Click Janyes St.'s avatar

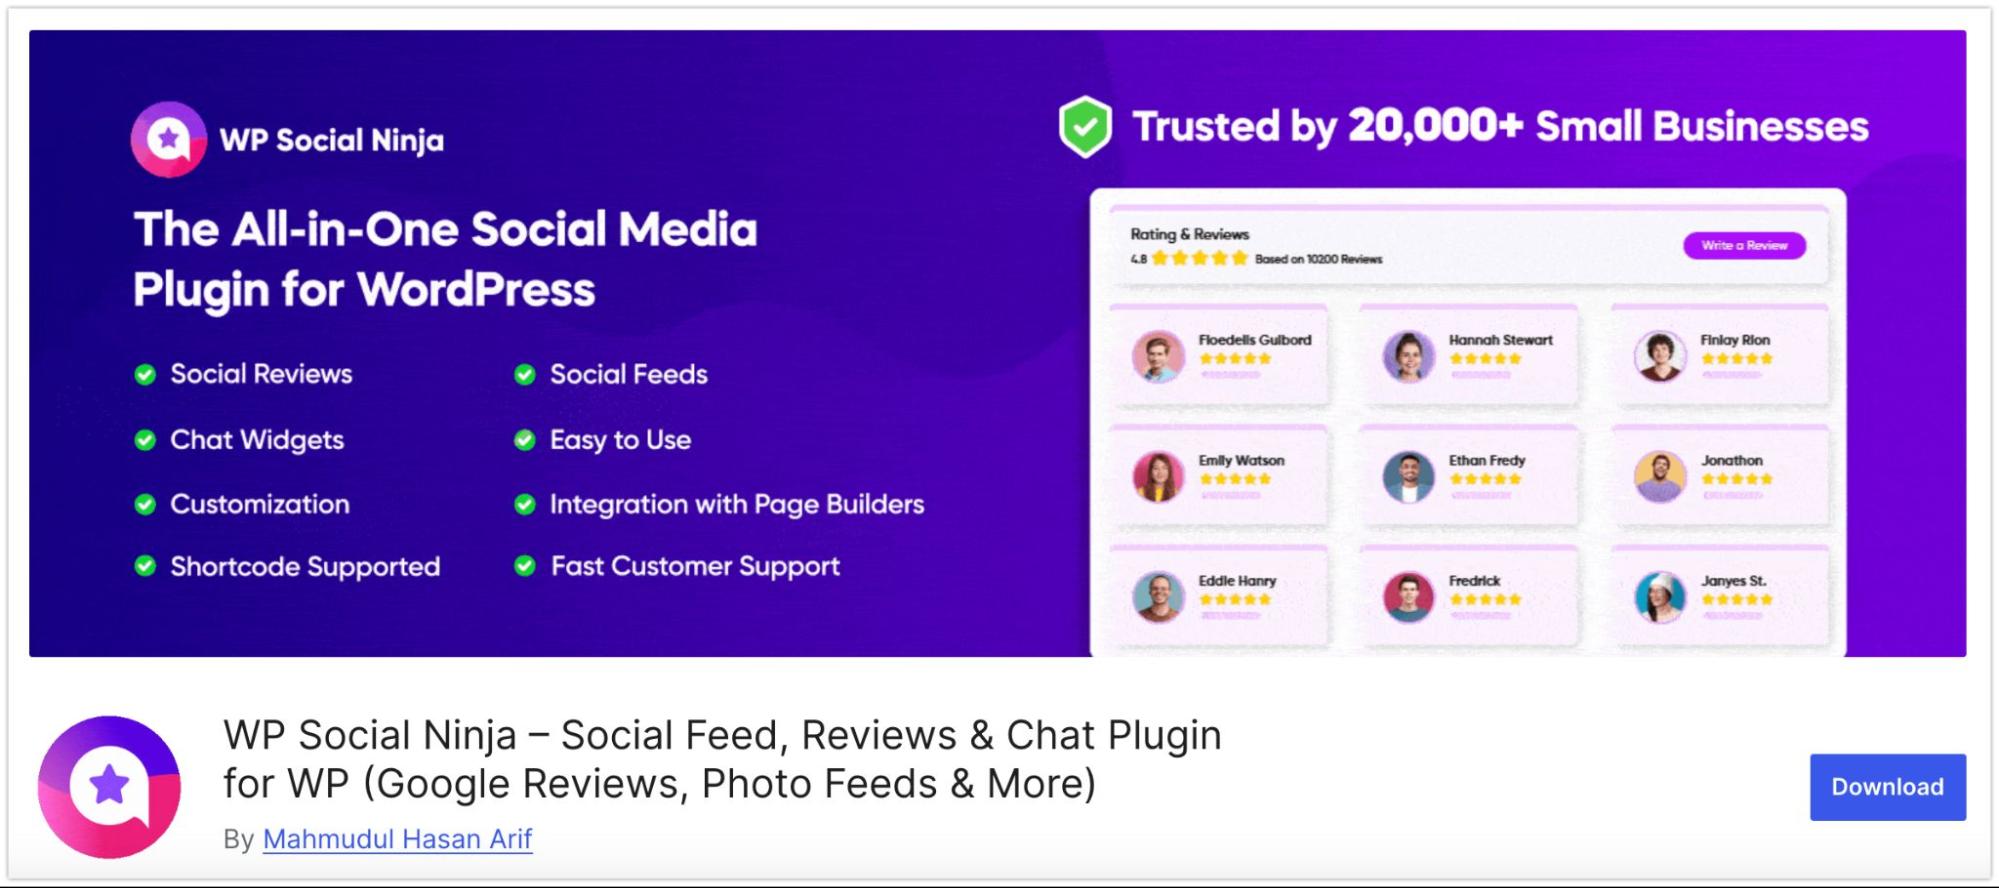(1660, 597)
